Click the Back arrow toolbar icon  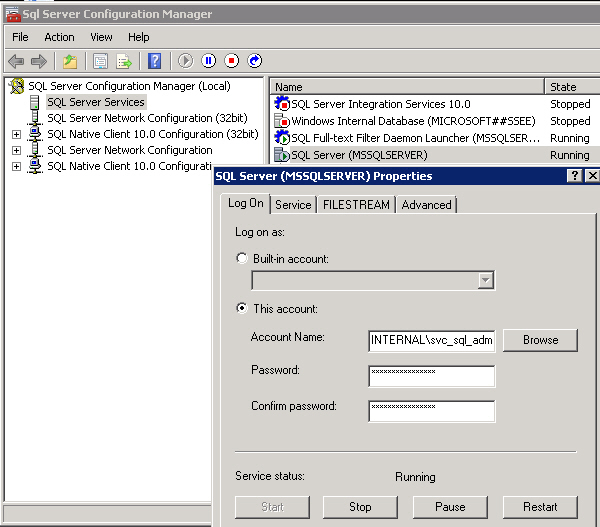pos(16,61)
